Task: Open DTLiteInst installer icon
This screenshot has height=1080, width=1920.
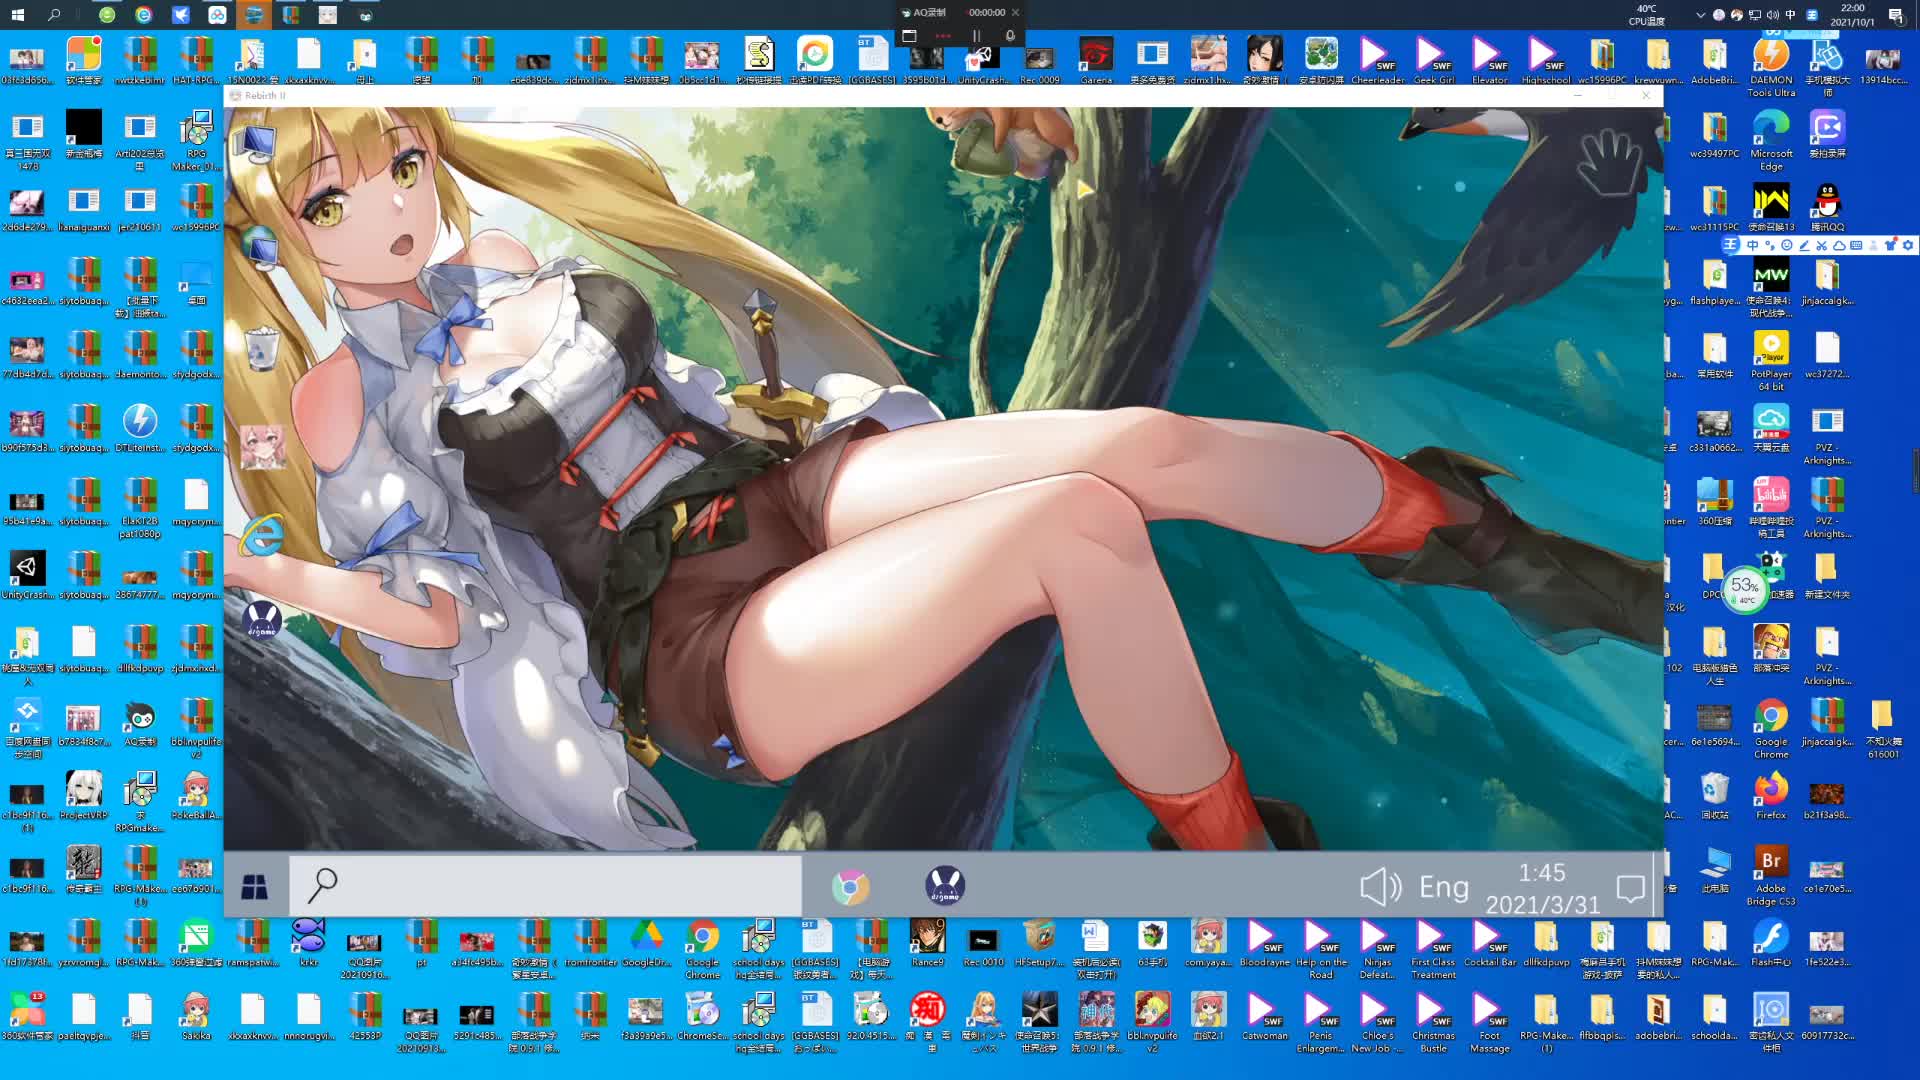Action: (x=140, y=427)
